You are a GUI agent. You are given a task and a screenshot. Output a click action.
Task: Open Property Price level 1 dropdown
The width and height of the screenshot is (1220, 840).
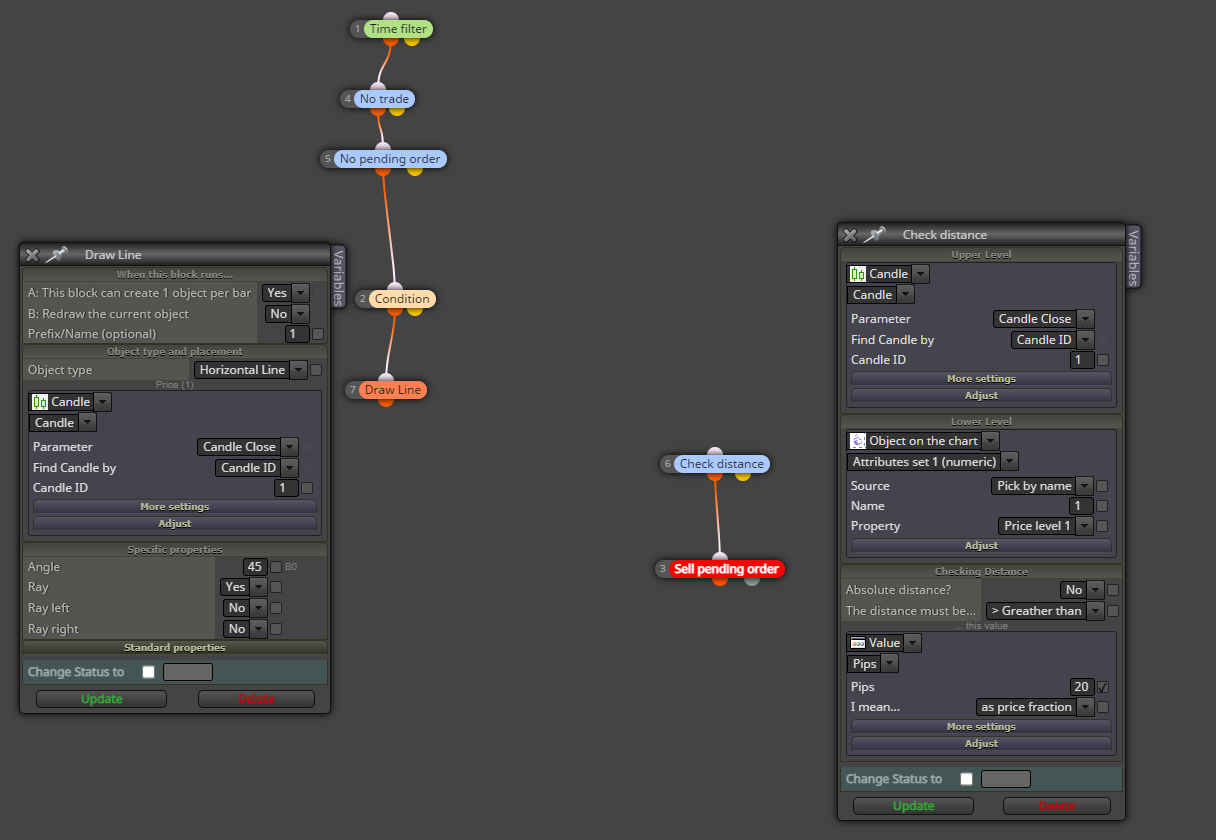(1046, 526)
